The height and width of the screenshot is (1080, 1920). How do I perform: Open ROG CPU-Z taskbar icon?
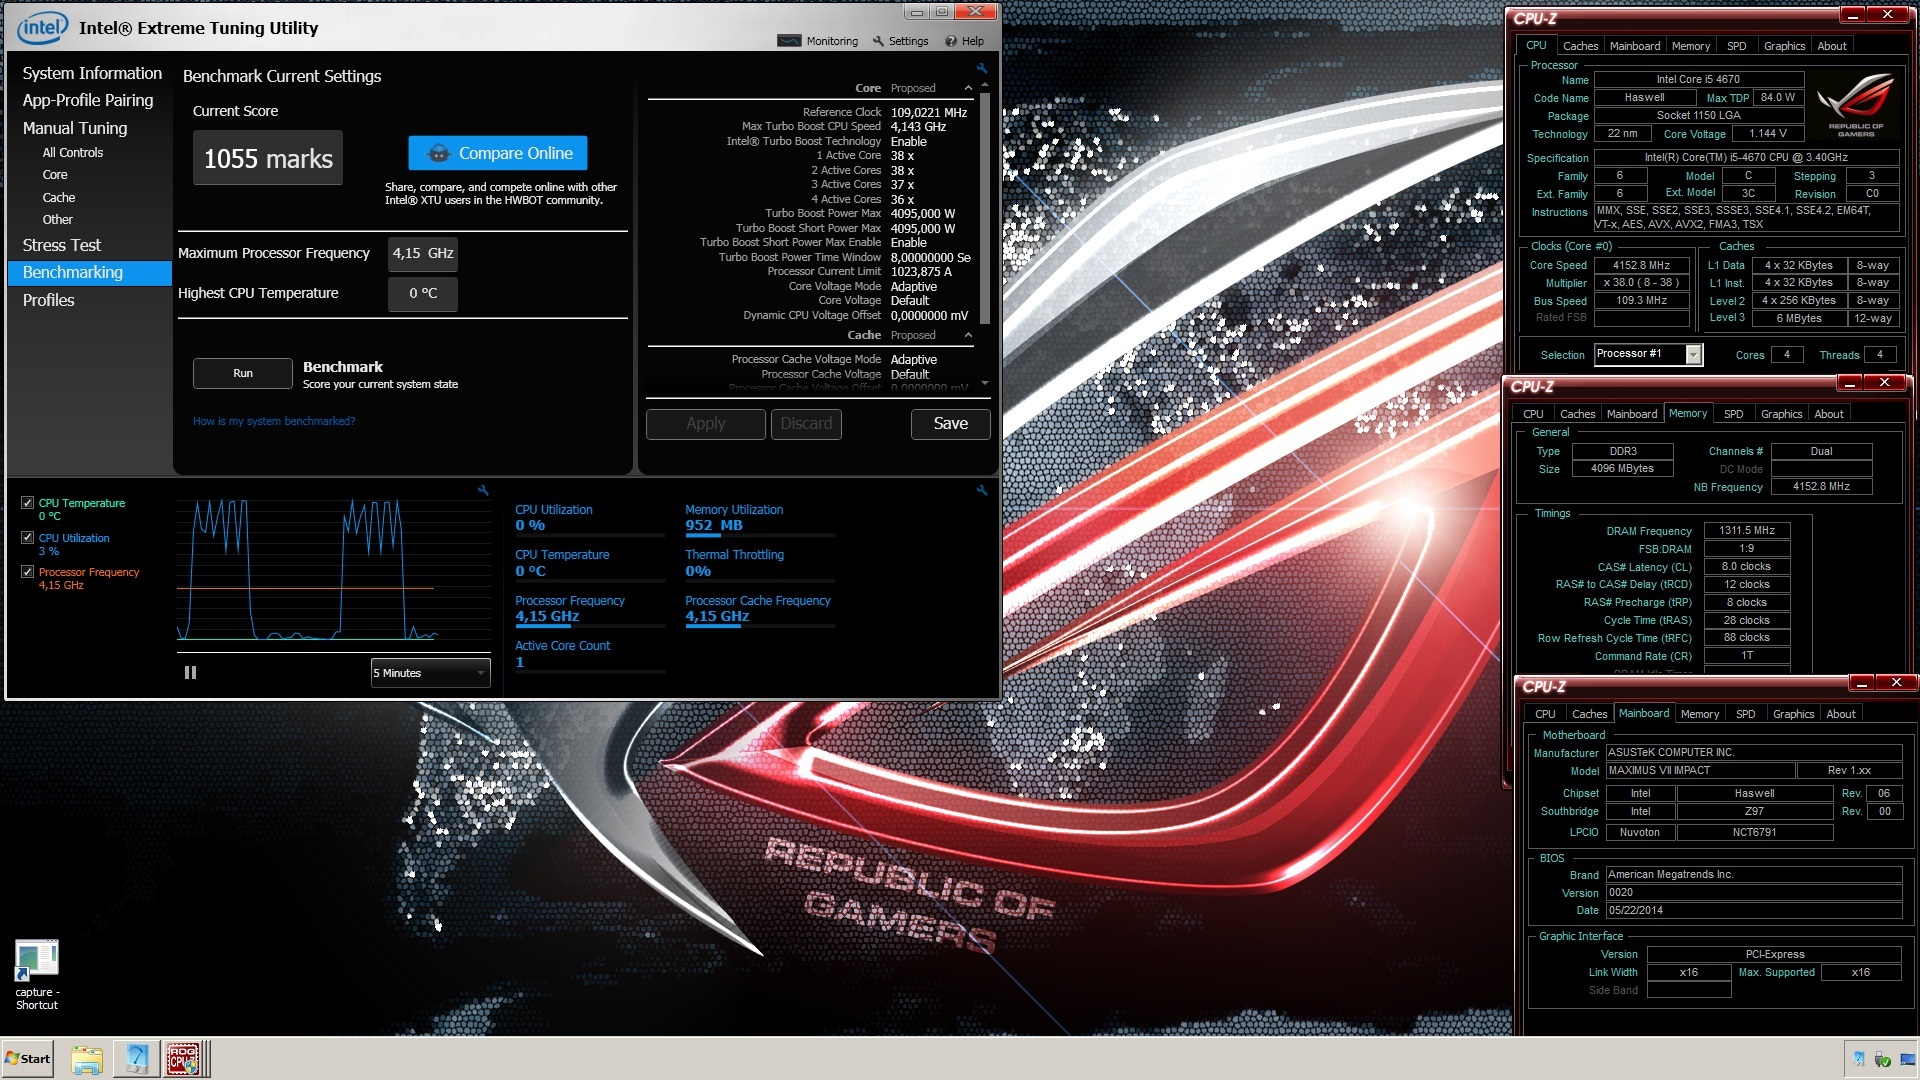[x=183, y=1059]
